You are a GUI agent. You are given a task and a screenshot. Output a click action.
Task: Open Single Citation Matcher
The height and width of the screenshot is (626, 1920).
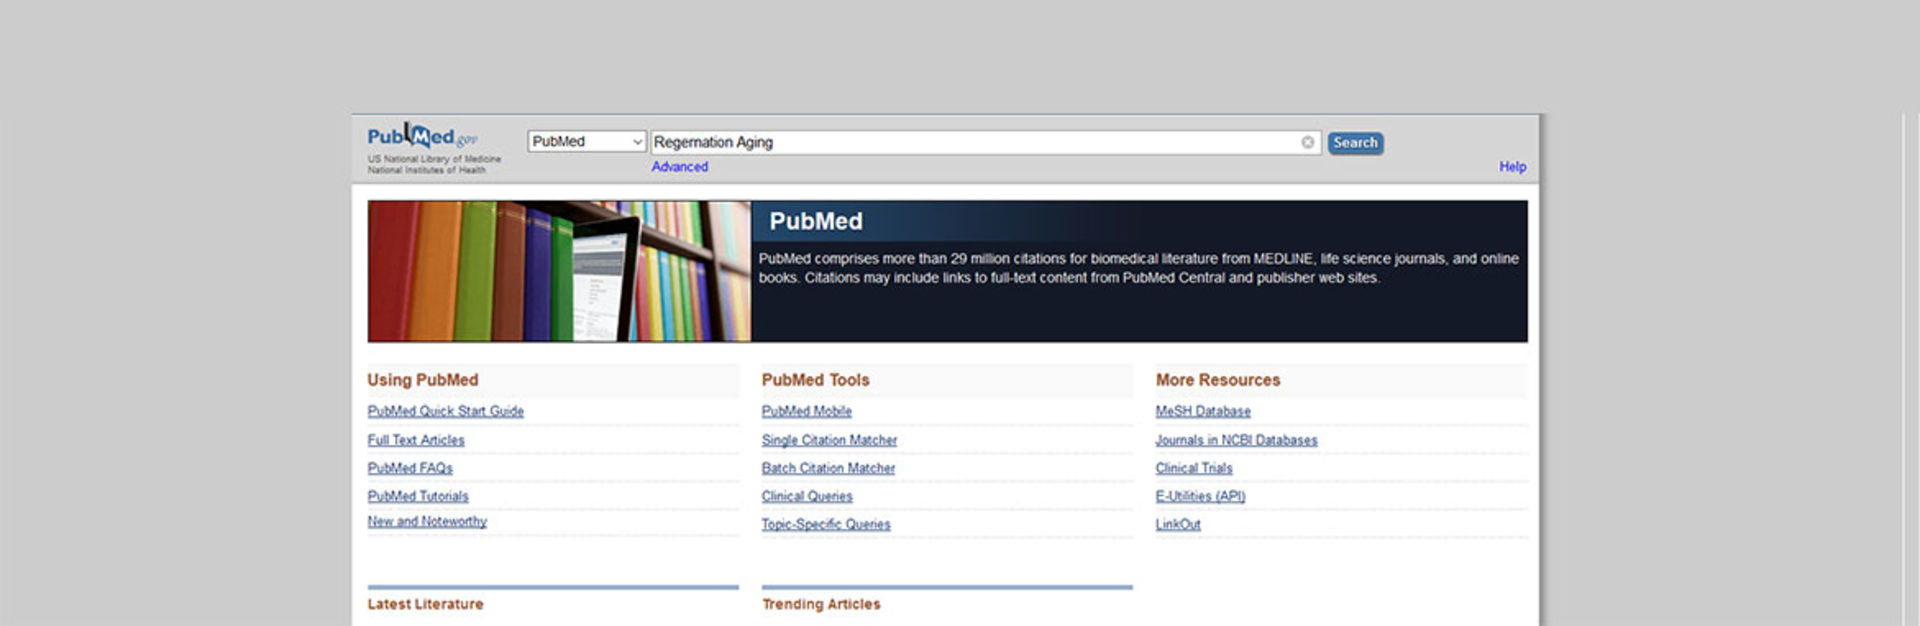[829, 440]
